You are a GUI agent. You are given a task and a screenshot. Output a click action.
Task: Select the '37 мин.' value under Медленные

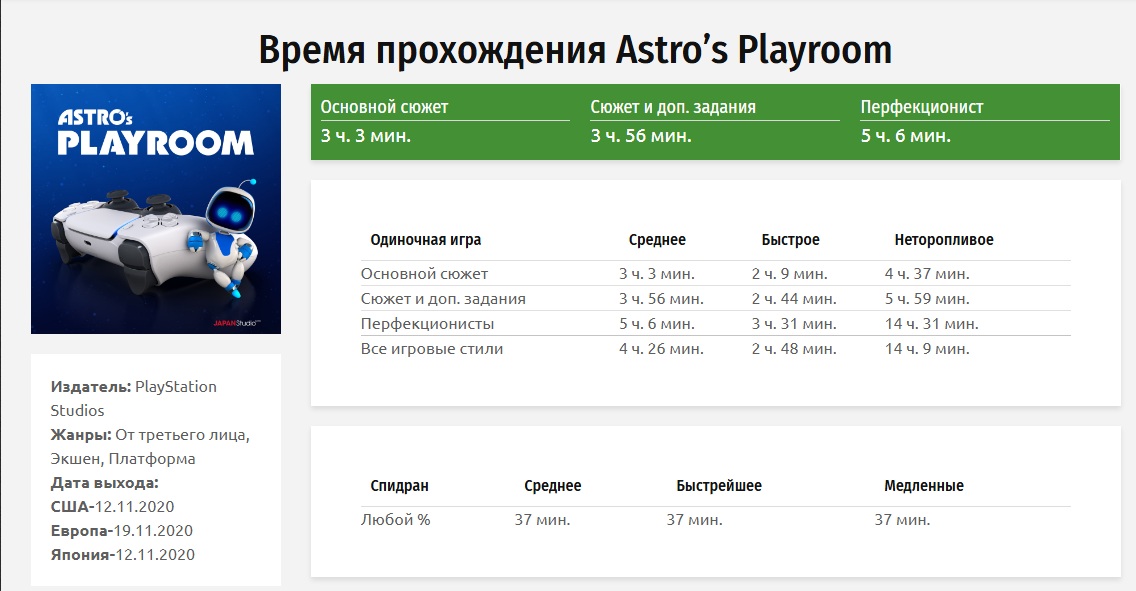(x=902, y=519)
